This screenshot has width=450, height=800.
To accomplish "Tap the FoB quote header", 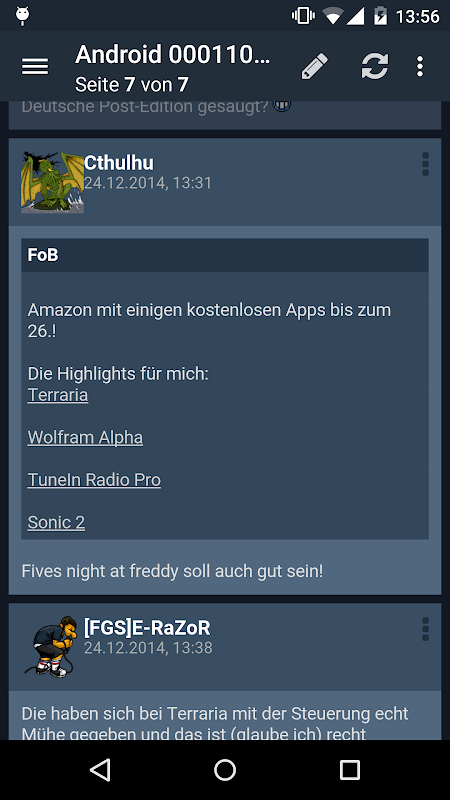I will pos(225,255).
